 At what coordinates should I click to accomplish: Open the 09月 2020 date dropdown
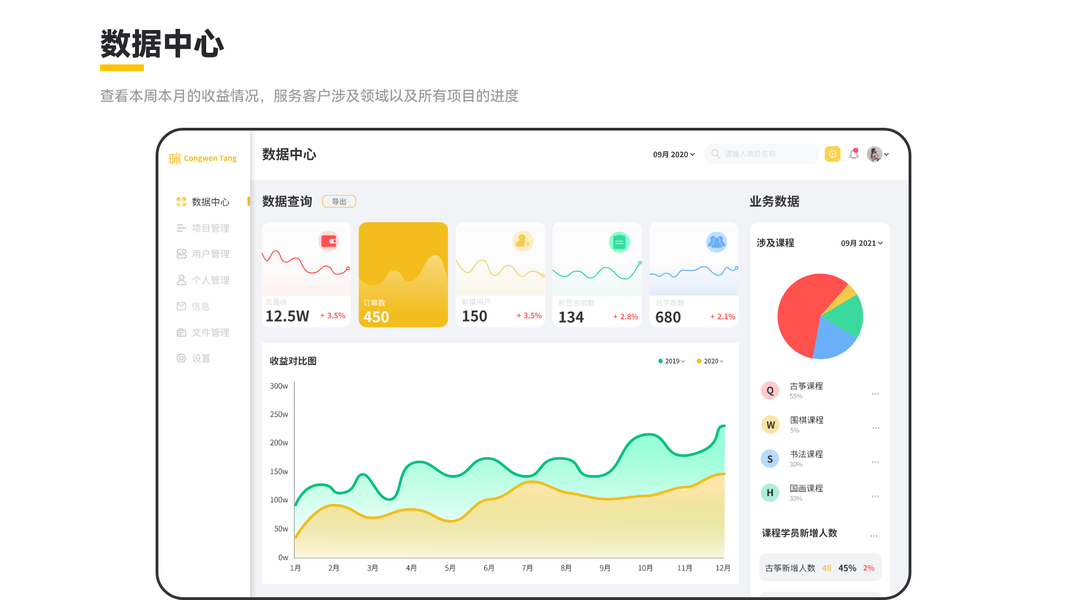[x=674, y=154]
